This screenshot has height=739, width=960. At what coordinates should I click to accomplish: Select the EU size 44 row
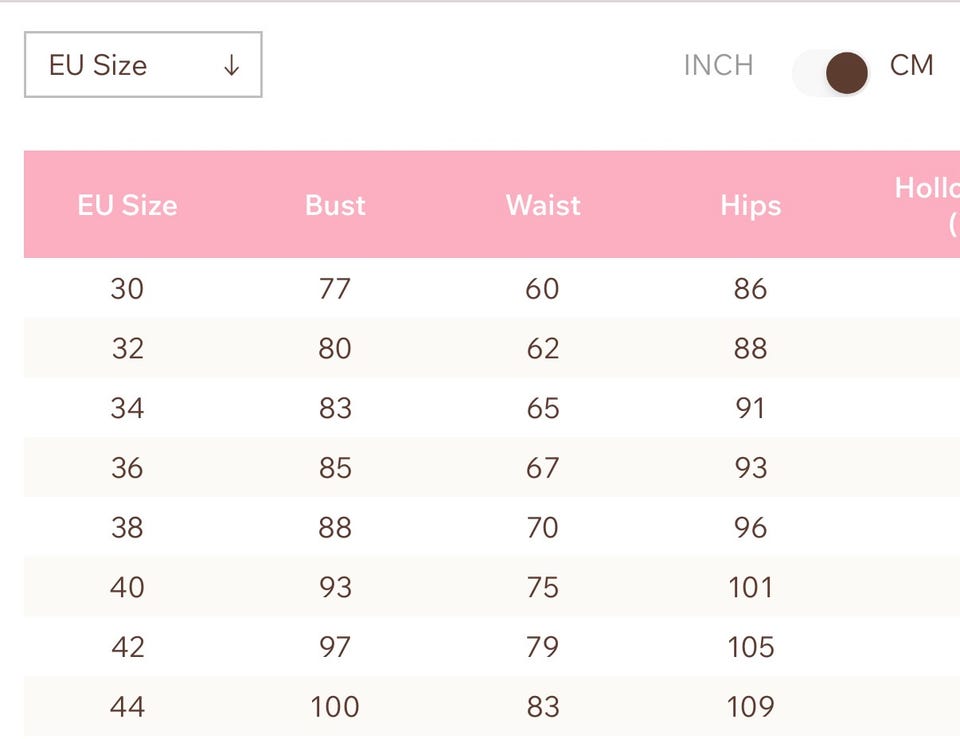[x=492, y=706]
